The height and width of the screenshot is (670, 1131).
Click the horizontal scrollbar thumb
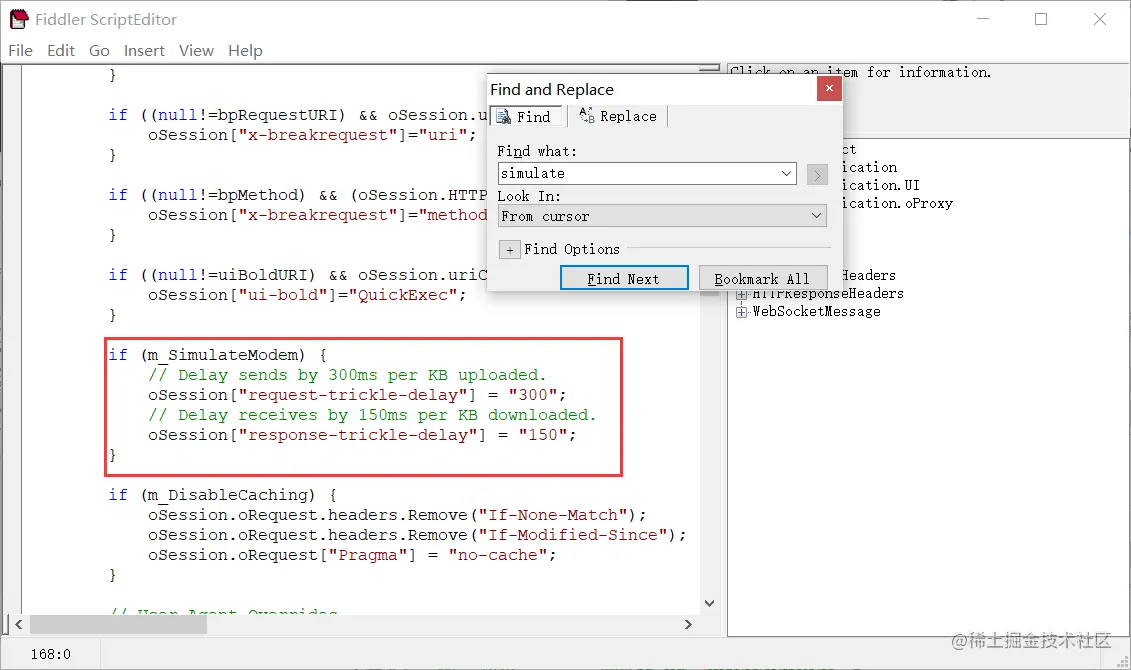tap(118, 625)
